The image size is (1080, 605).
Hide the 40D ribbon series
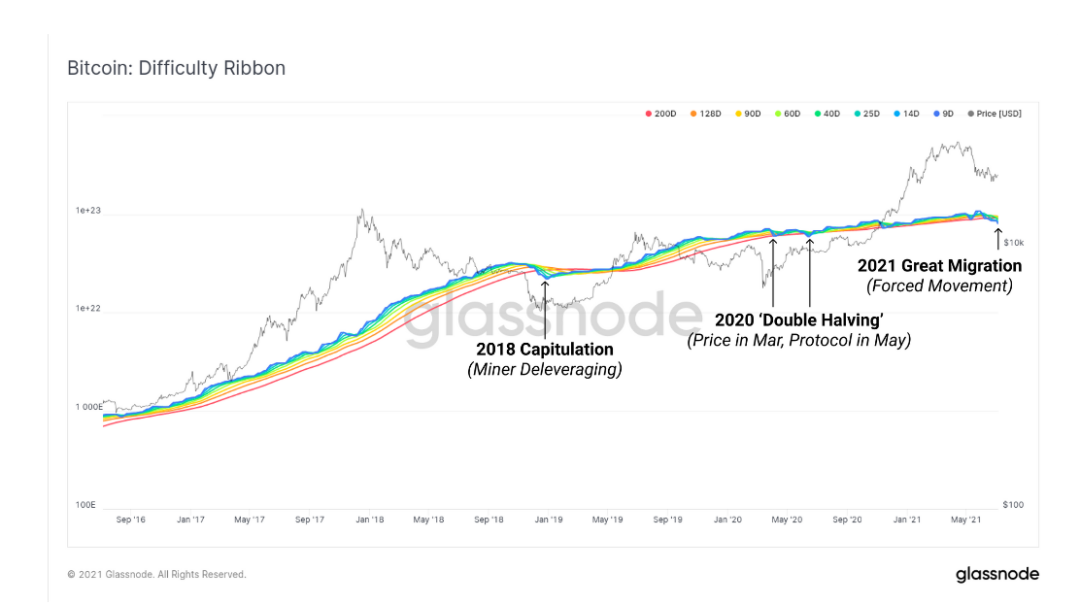coord(827,114)
